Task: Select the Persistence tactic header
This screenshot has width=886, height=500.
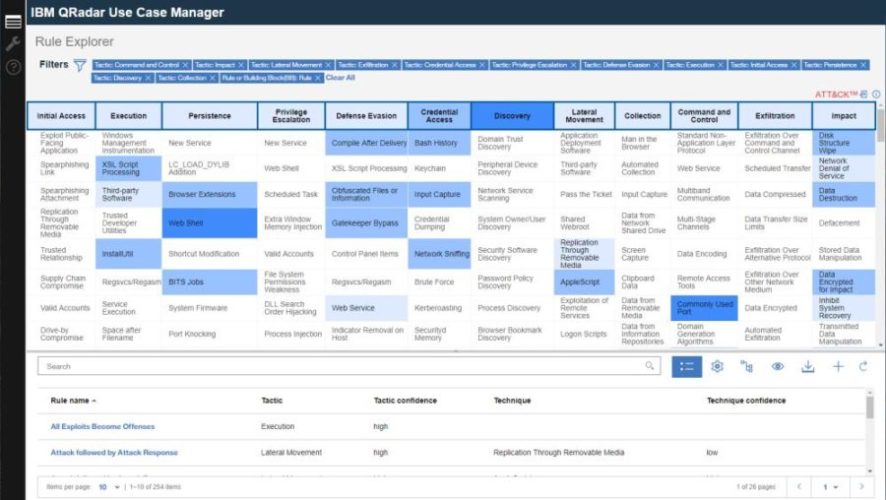Action: click(210, 116)
